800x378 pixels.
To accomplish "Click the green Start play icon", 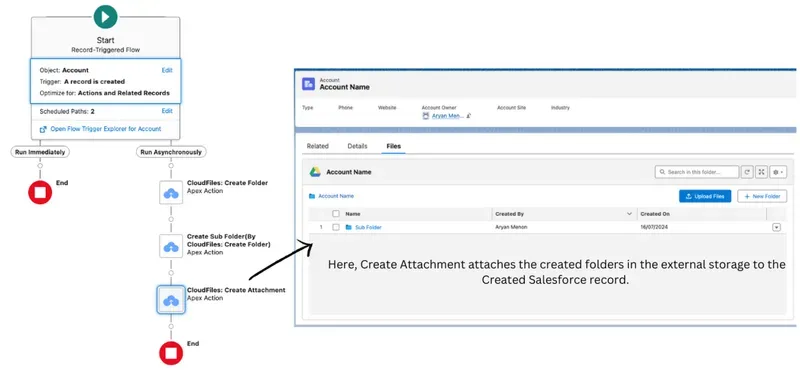I will coord(105,17).
